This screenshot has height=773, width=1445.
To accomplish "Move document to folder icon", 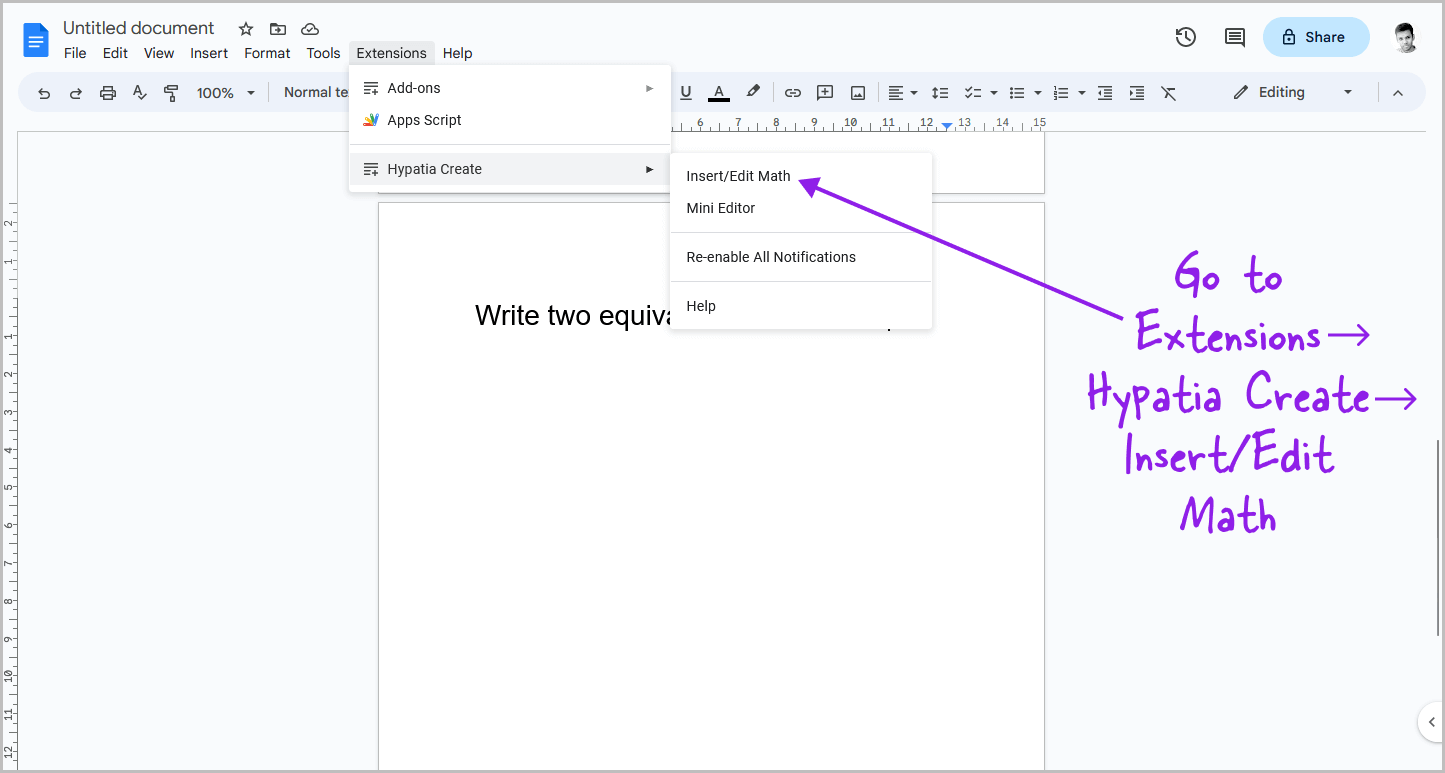I will (278, 29).
